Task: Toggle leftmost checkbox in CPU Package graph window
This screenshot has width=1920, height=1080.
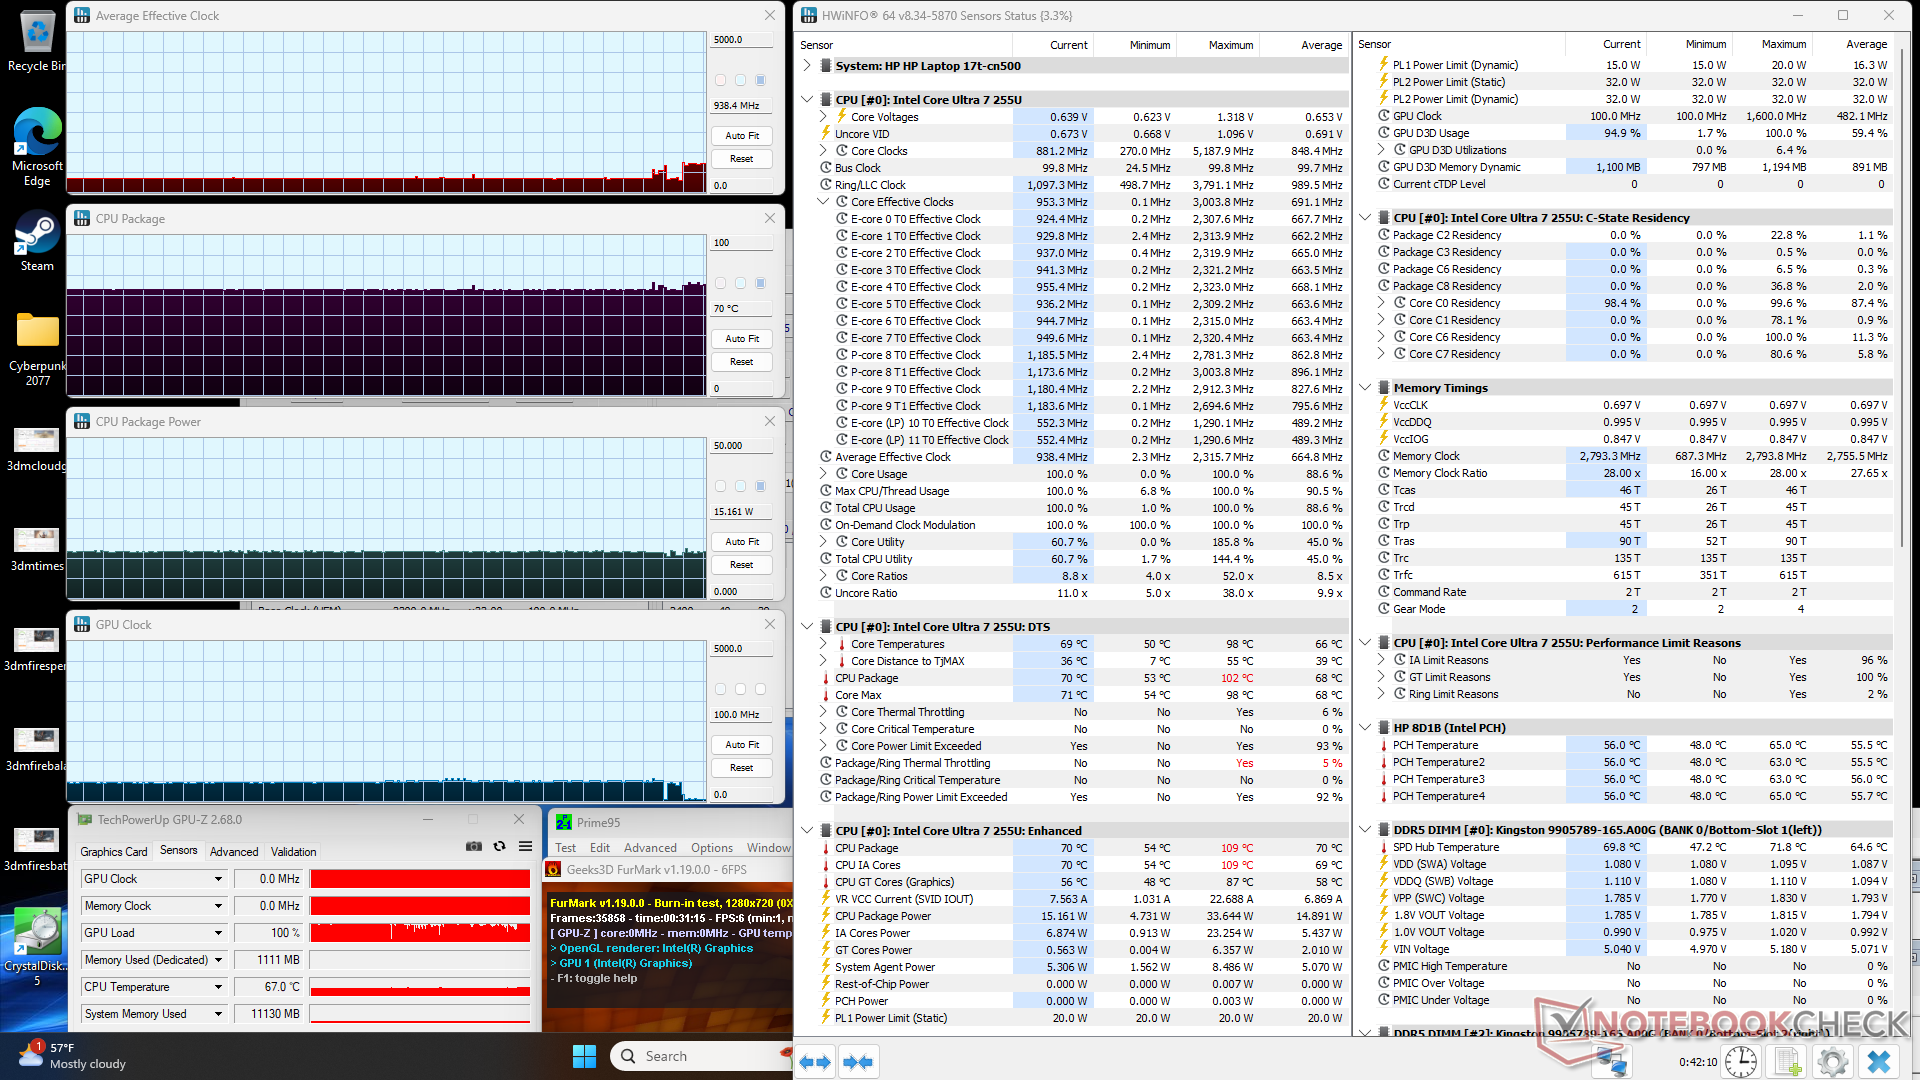Action: pyautogui.click(x=720, y=283)
